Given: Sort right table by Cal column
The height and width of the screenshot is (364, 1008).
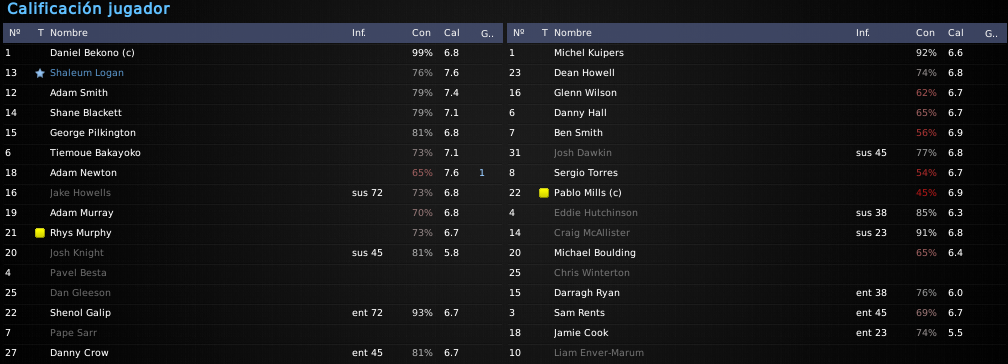Looking at the screenshot, I should tap(955, 33).
